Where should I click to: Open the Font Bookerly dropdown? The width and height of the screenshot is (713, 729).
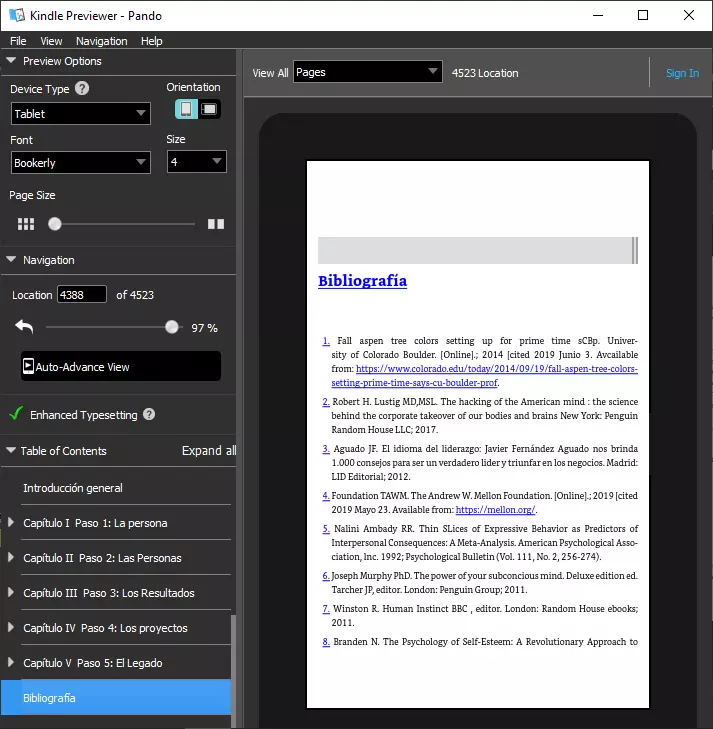click(x=81, y=163)
